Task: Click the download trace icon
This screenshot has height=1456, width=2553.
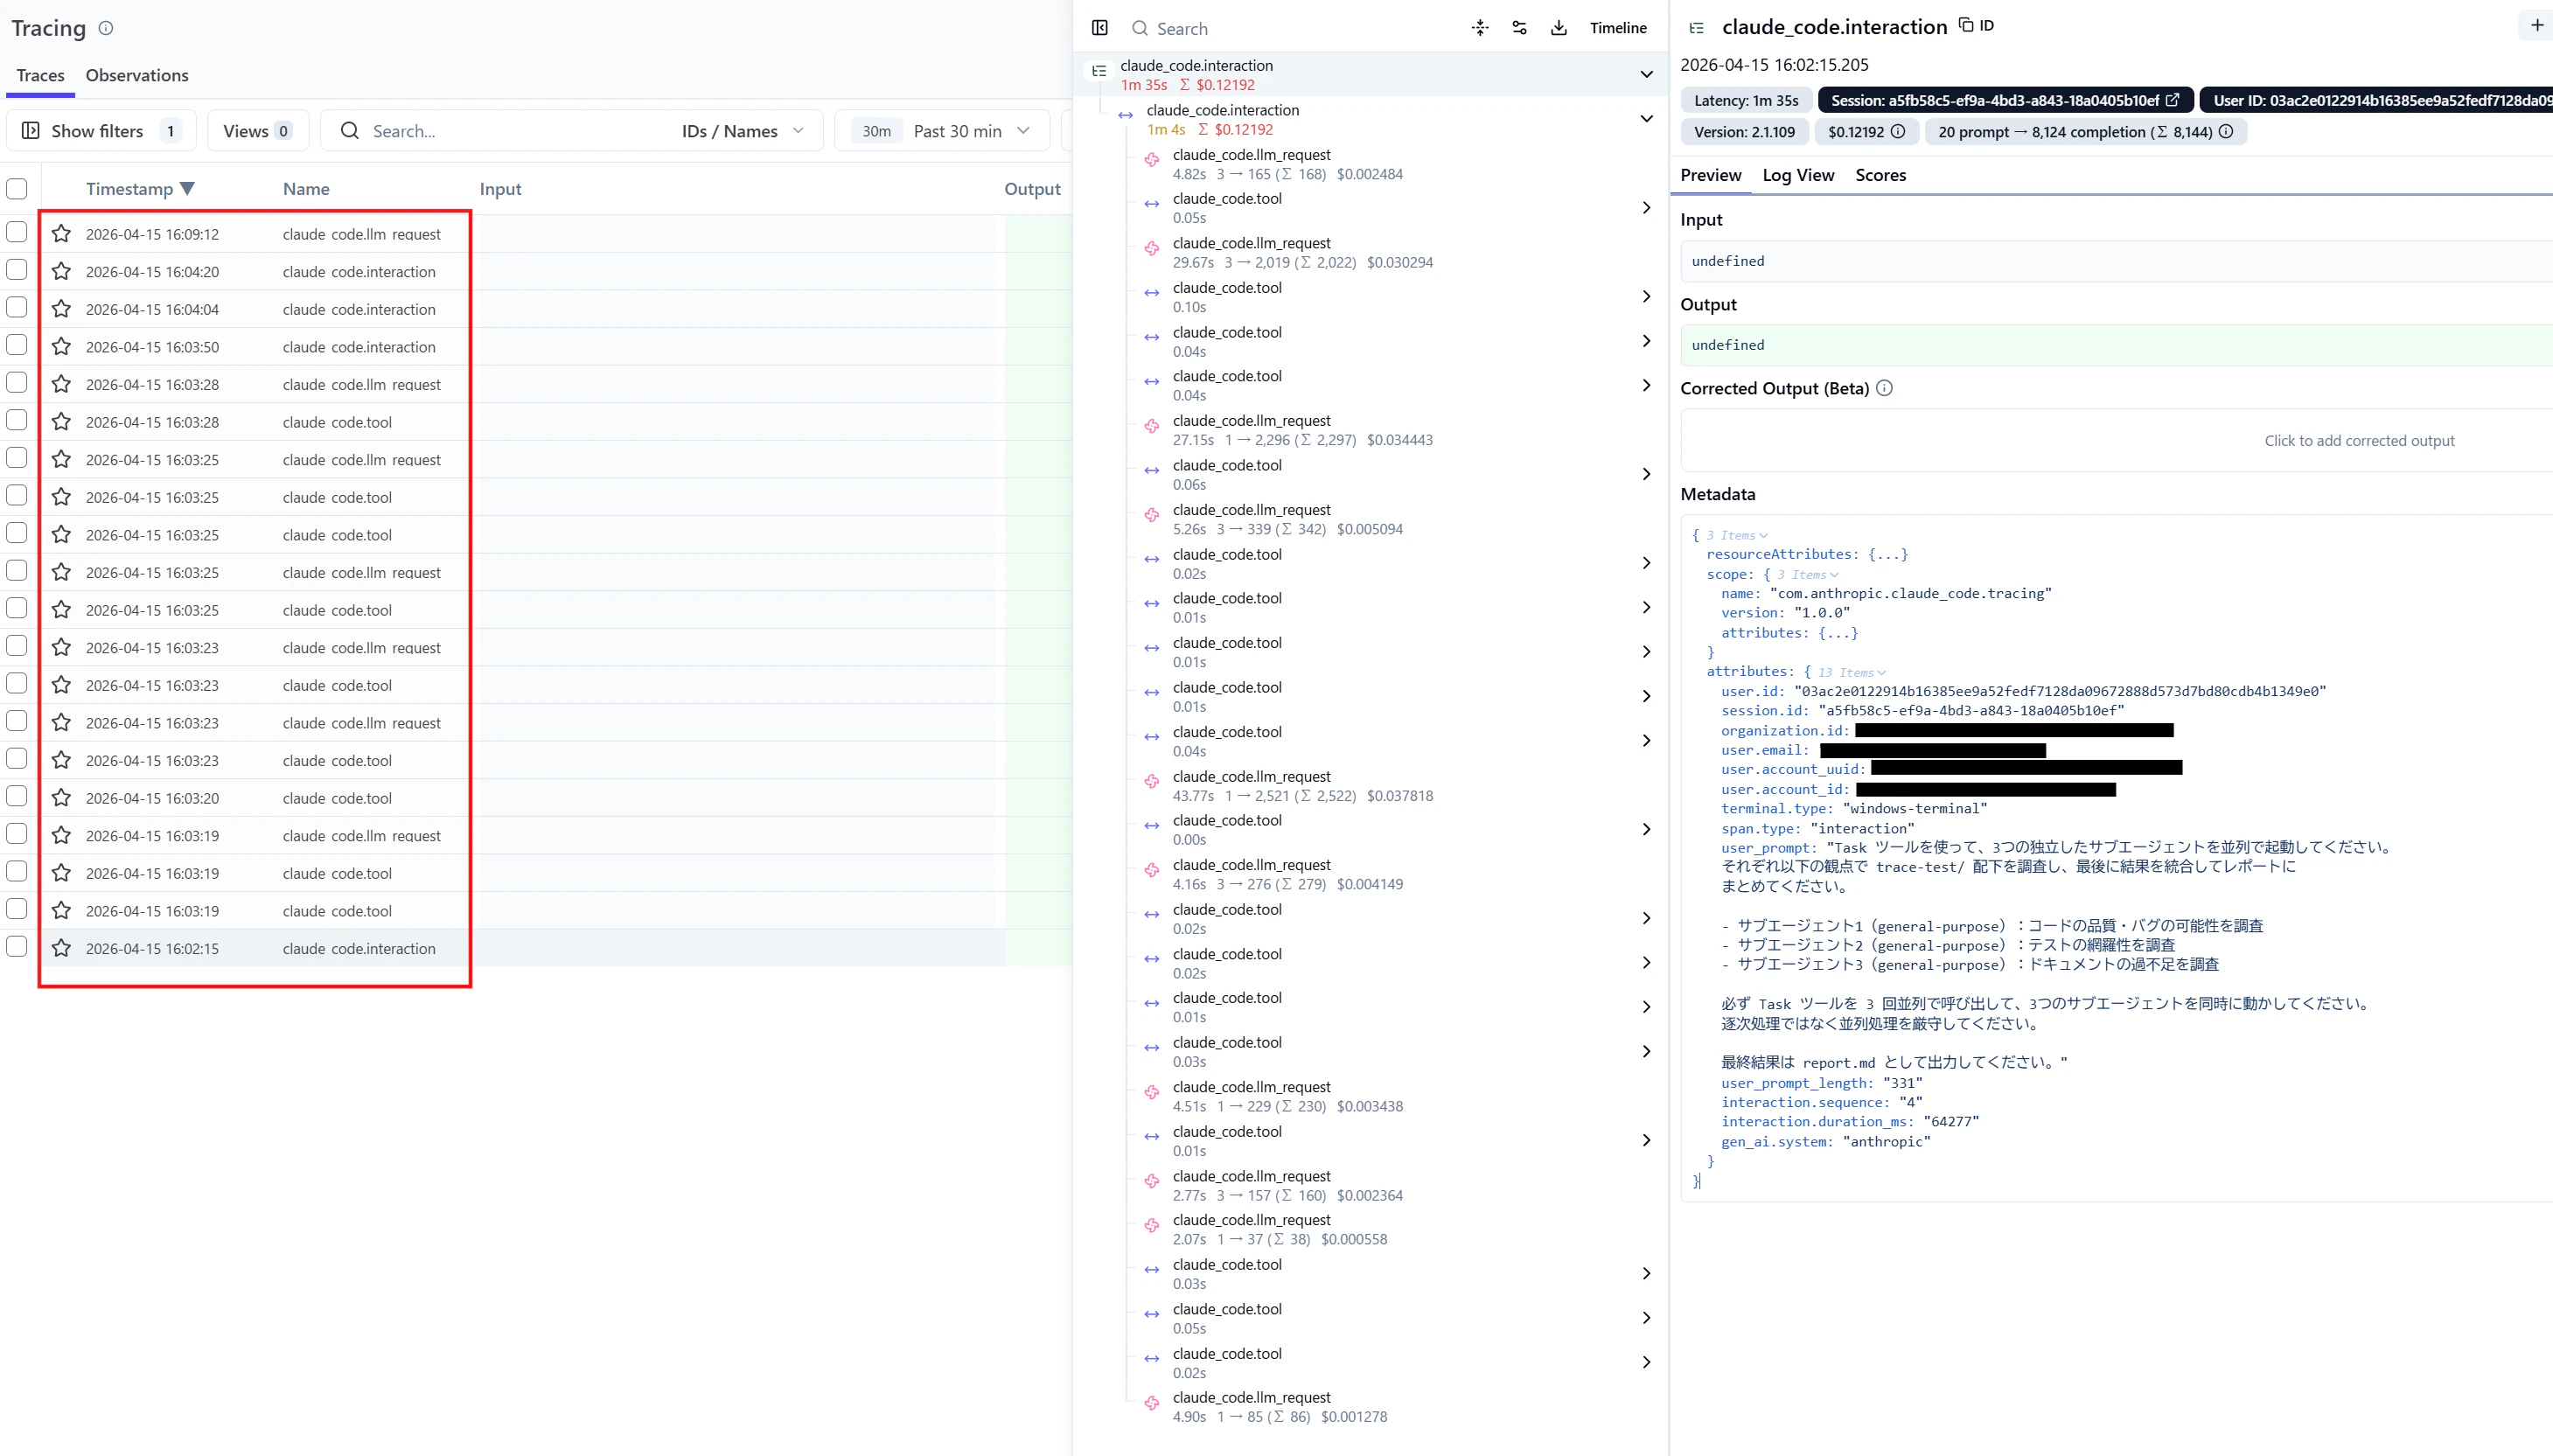Action: (x=1558, y=28)
